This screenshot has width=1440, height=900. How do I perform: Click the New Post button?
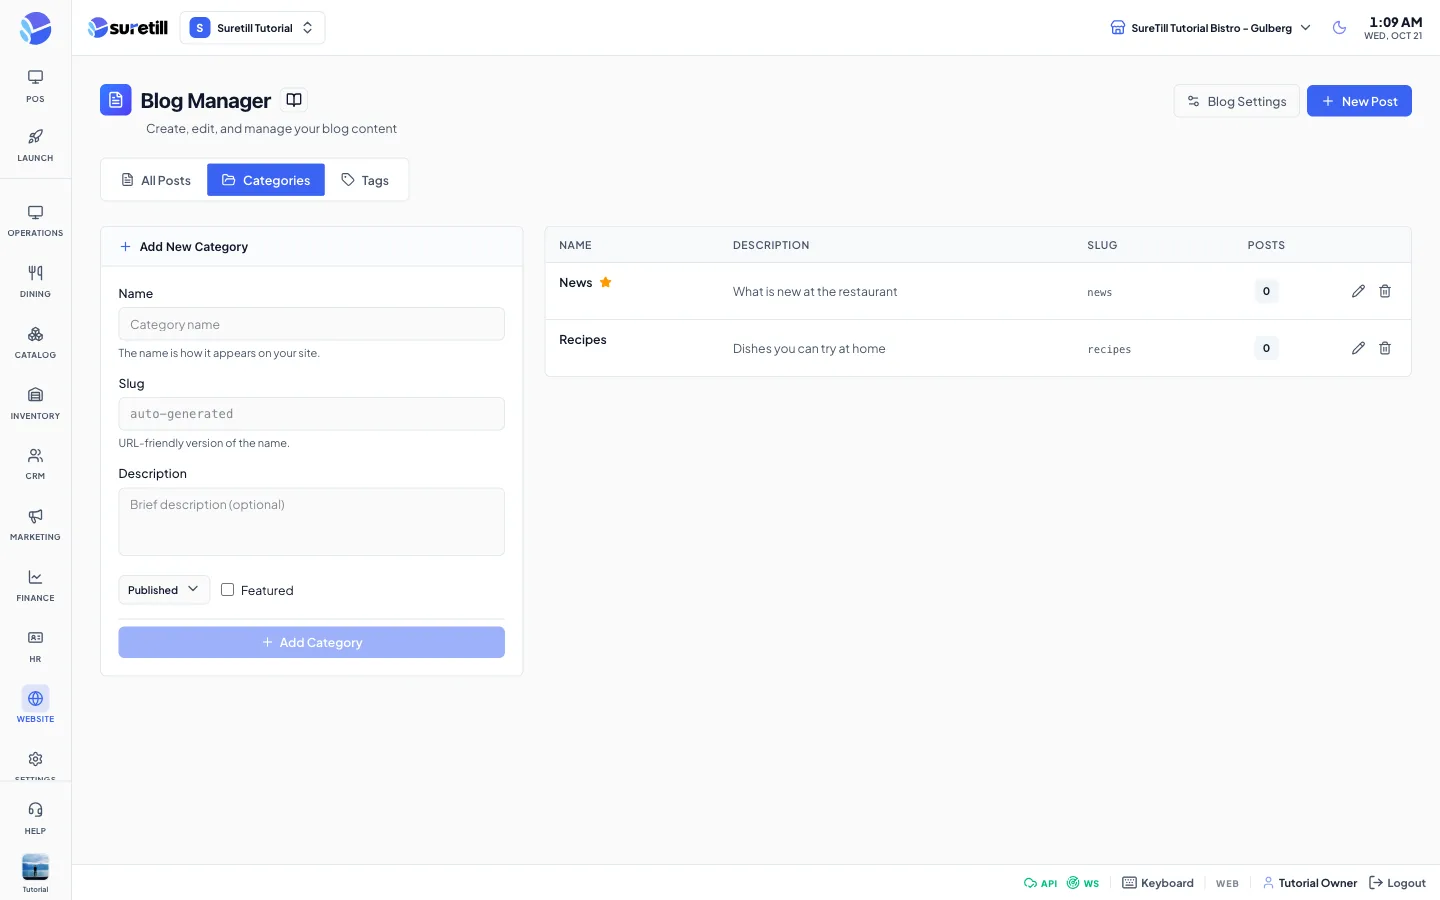[1359, 101]
